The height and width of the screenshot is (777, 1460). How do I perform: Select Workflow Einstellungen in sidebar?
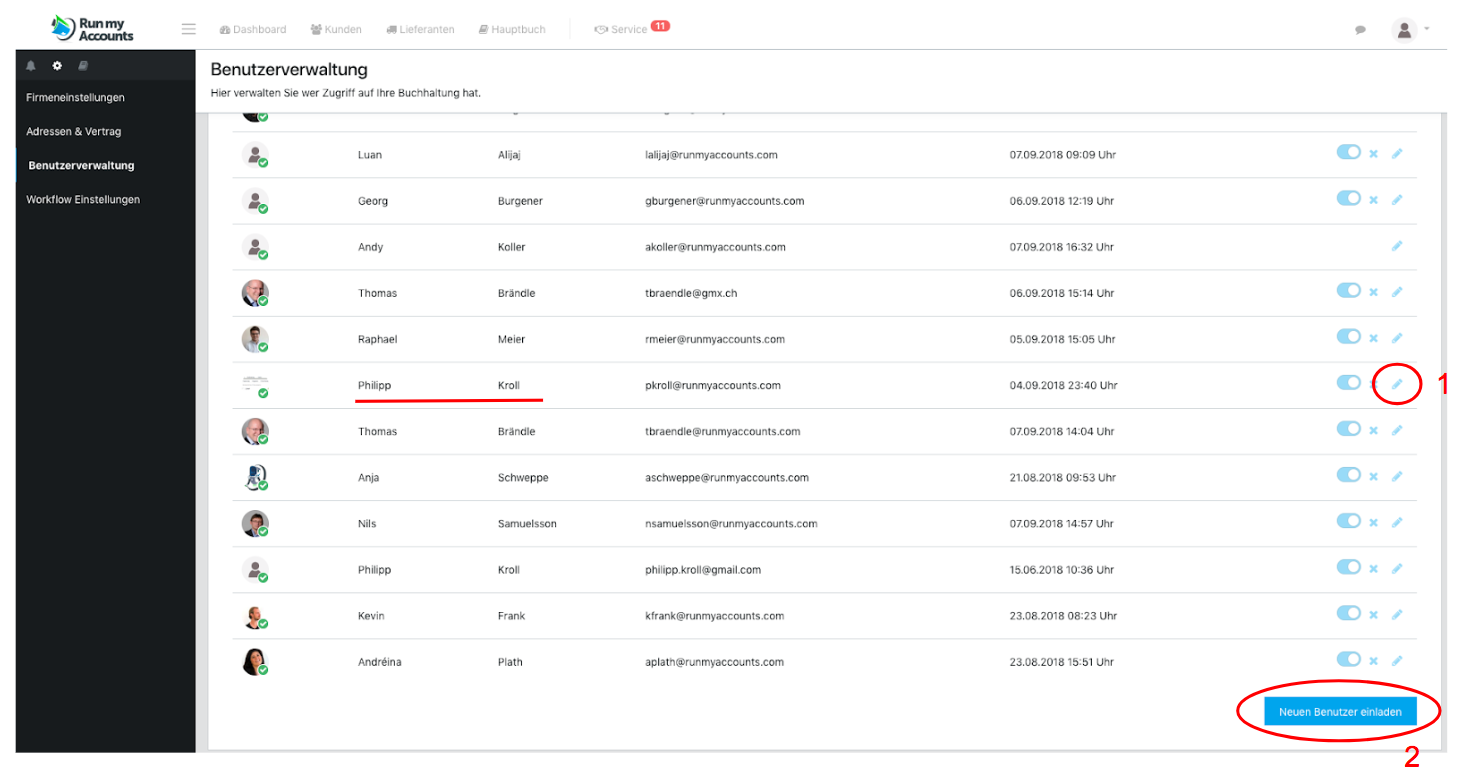83,199
